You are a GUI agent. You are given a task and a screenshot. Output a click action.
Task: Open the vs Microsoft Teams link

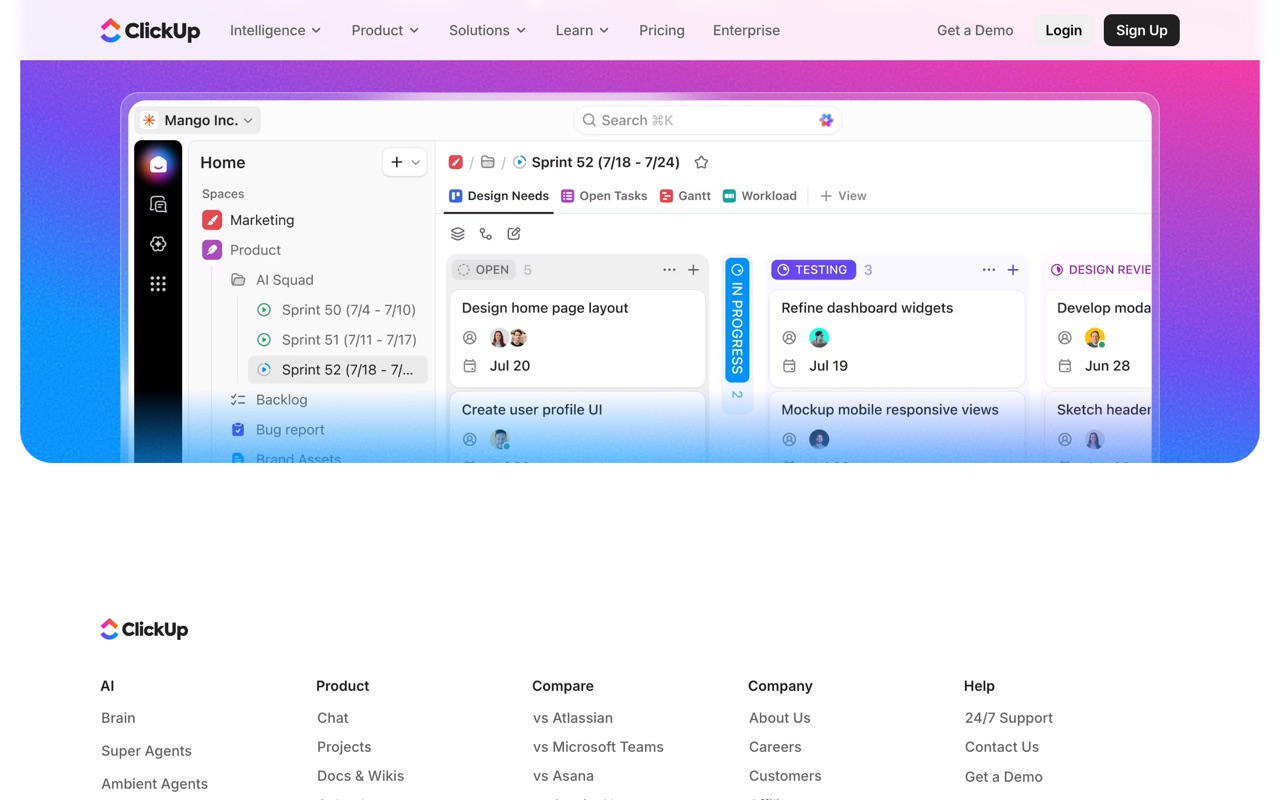[x=598, y=747]
